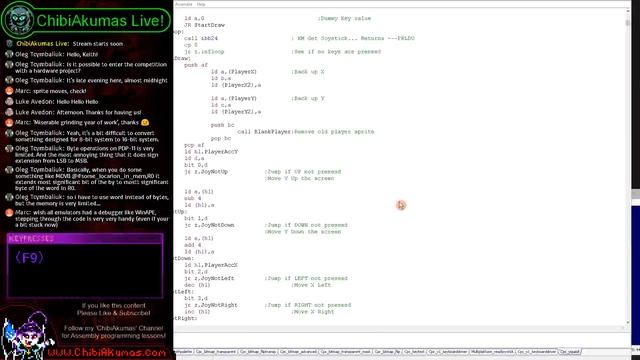Image resolution: width=640 pixels, height=360 pixels.
Task: Switch to the Multiplatform_readjoystick tab
Action: coord(492,351)
